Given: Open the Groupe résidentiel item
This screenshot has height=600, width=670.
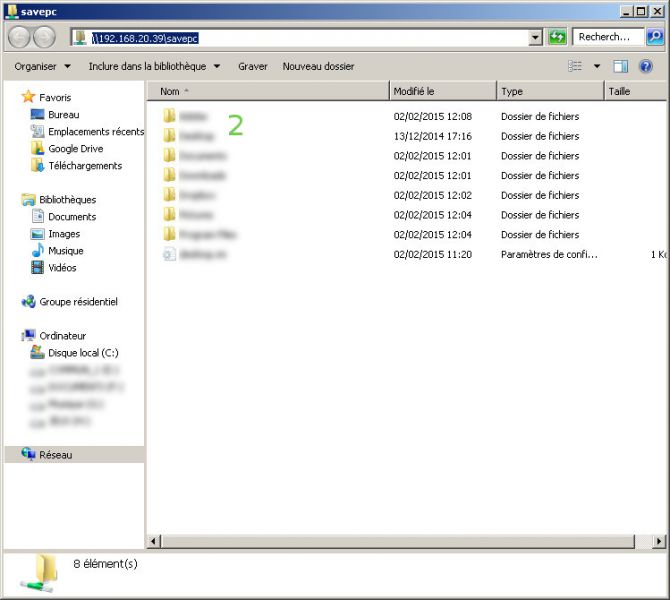Looking at the screenshot, I should [78, 301].
